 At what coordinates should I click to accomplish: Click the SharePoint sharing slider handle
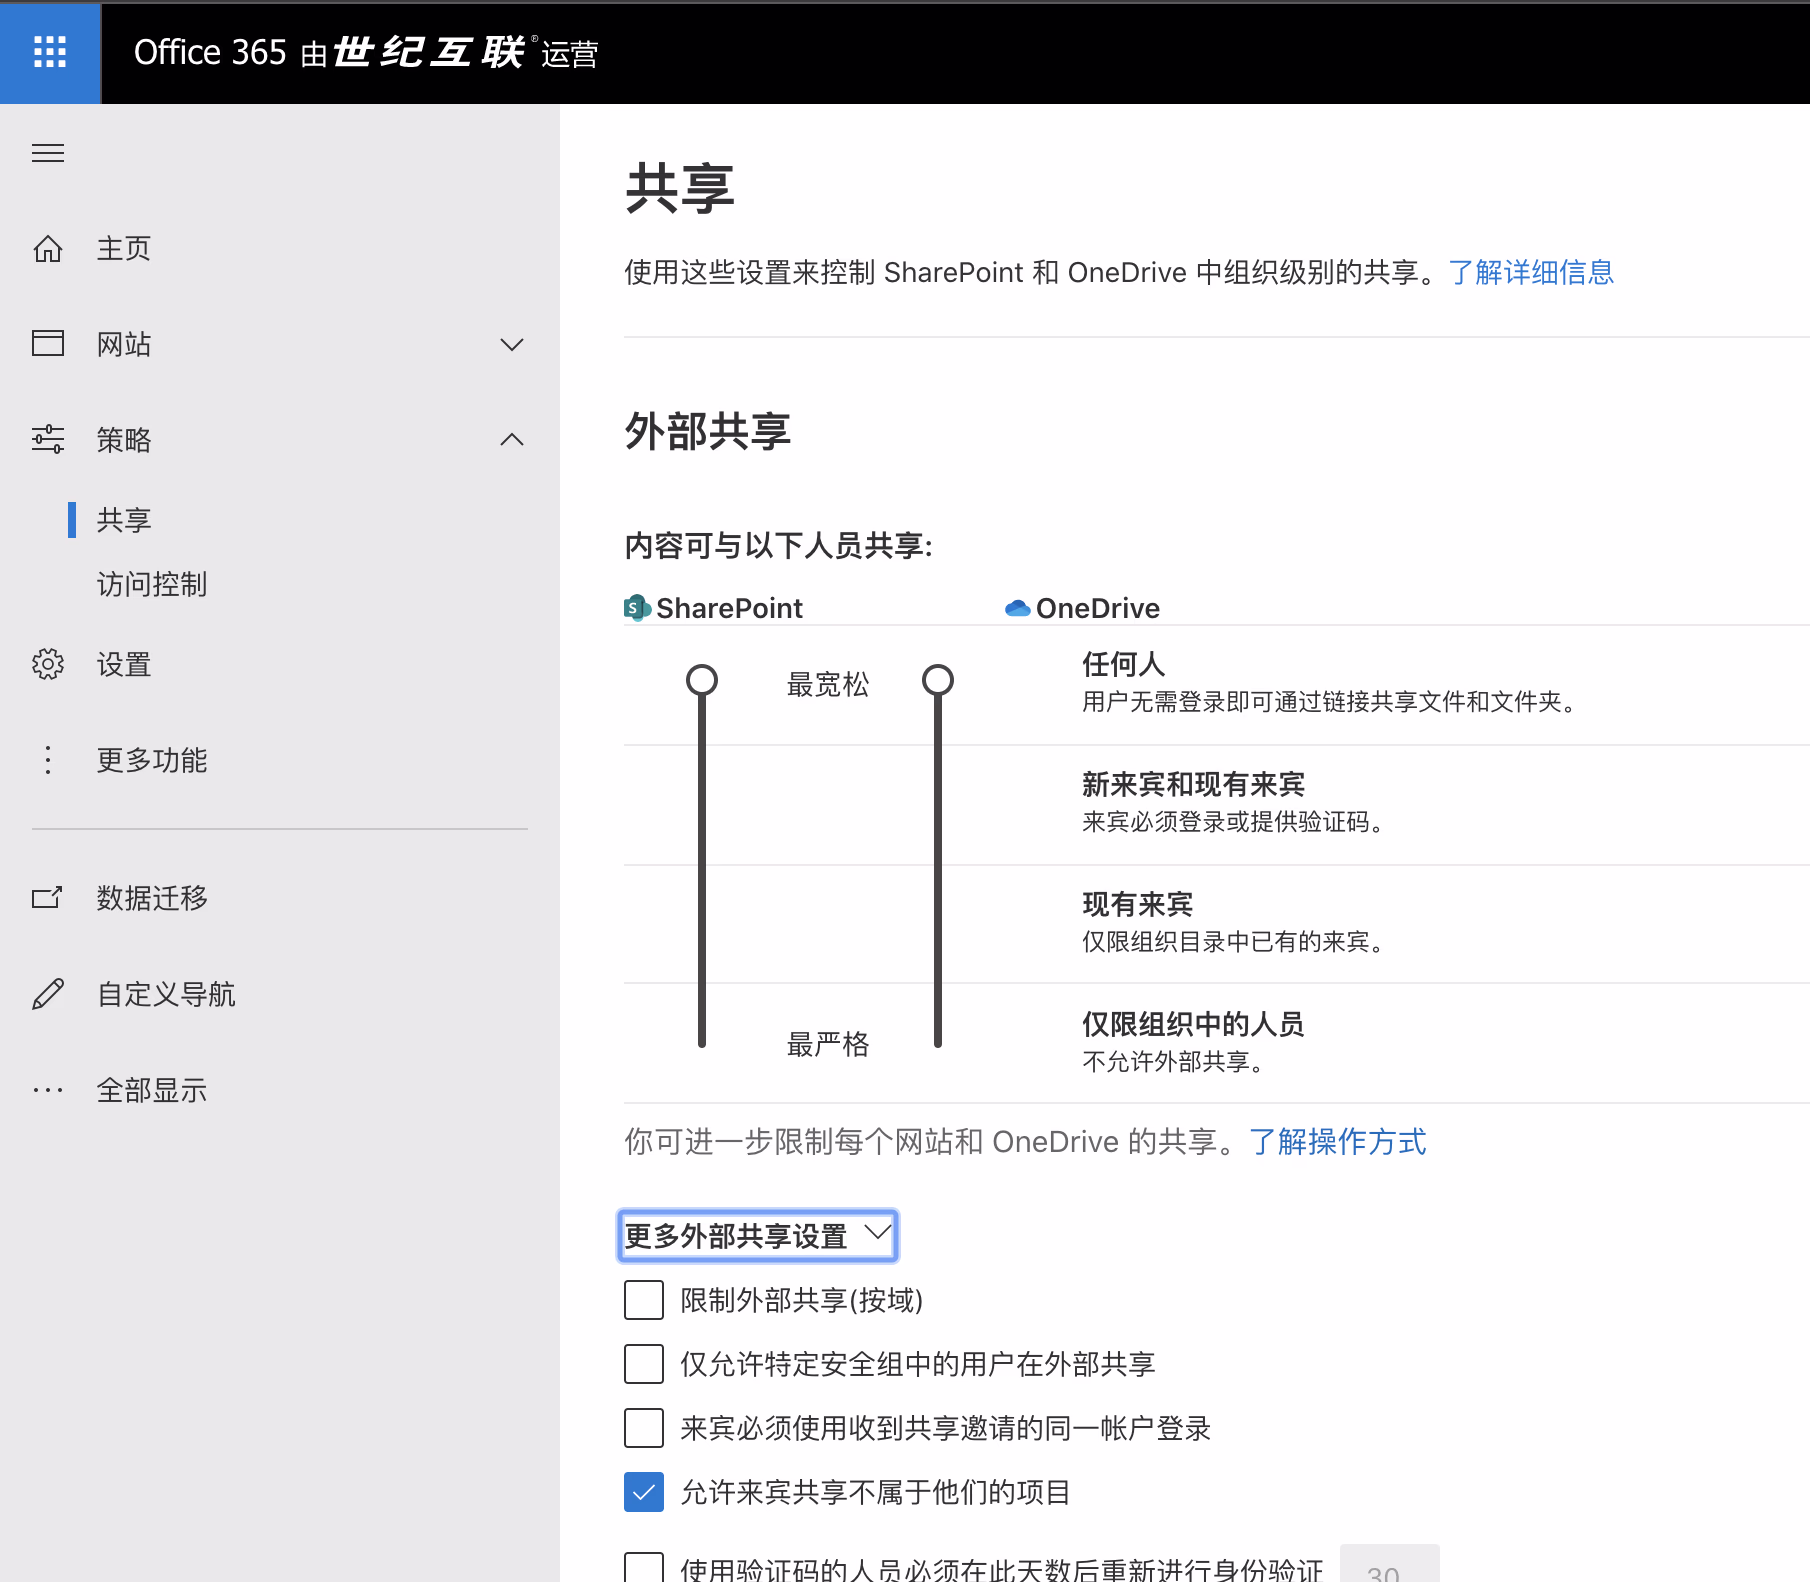702,680
